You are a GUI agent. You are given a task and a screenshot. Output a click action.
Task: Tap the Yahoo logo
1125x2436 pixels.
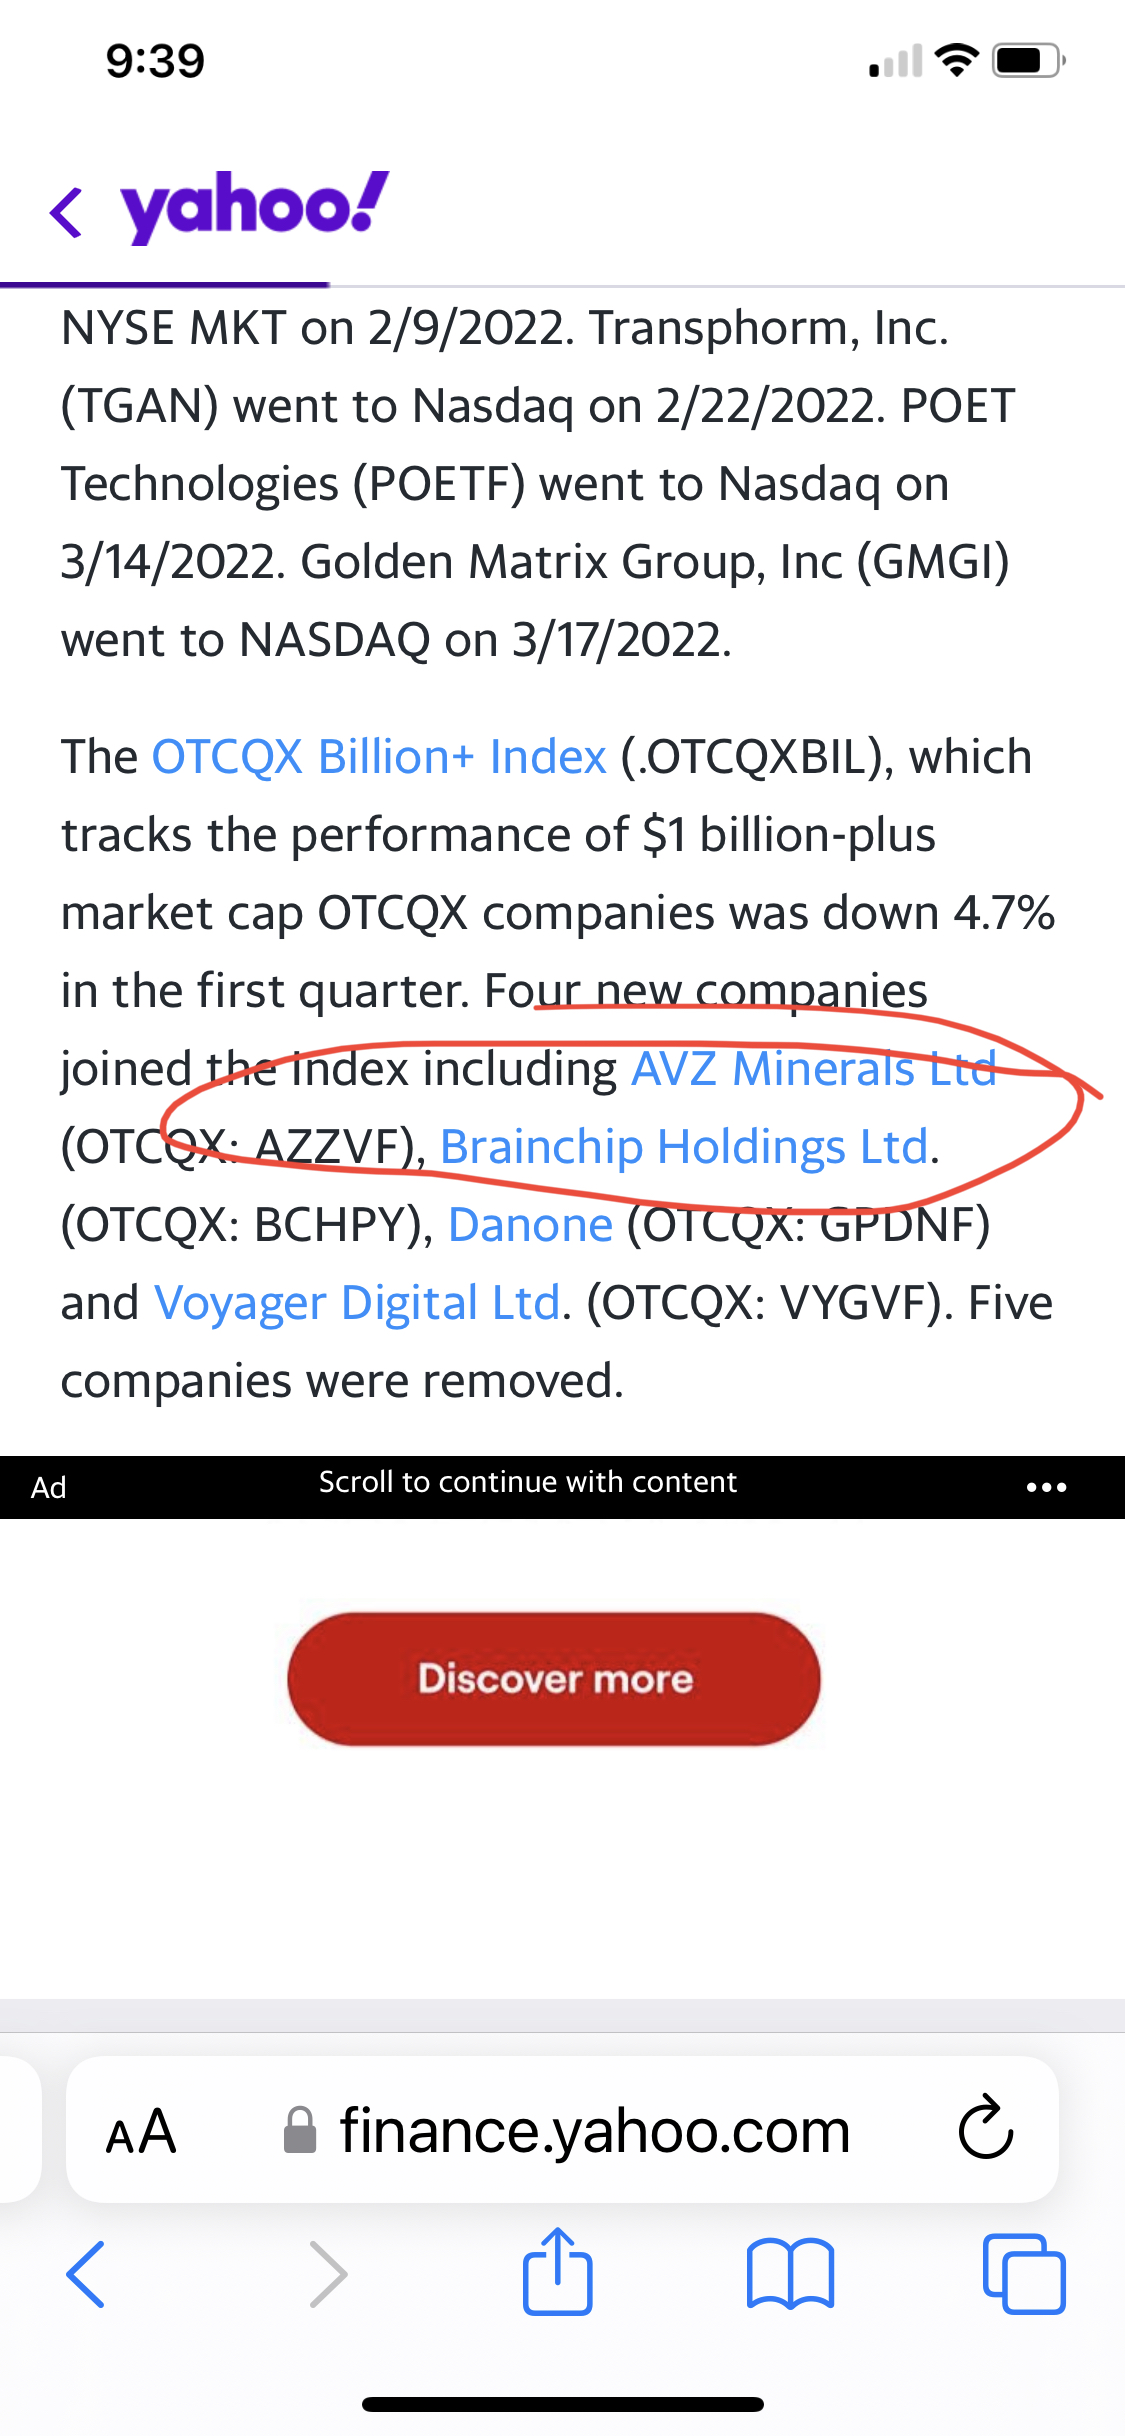255,207
